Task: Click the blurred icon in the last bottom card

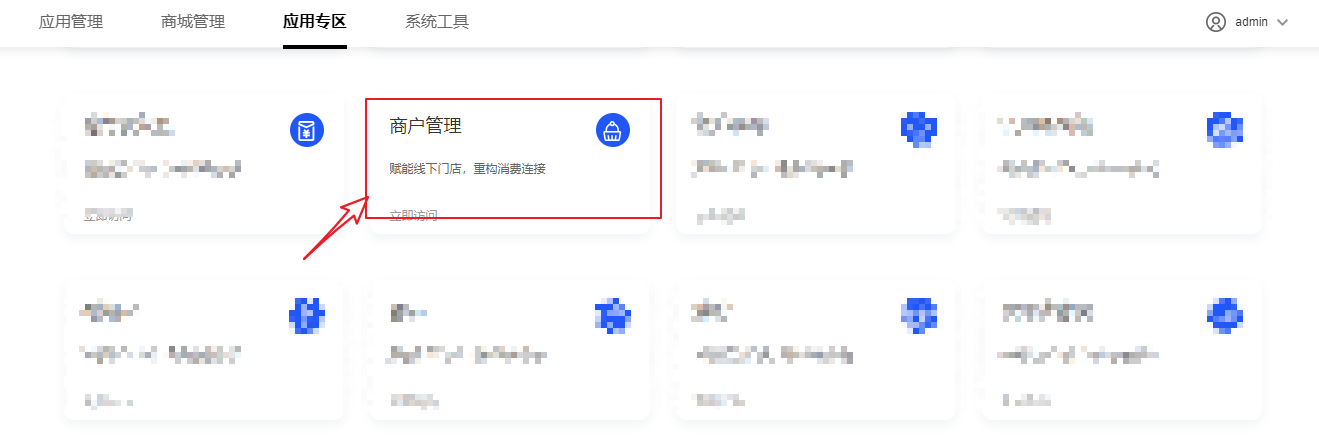Action: tap(1225, 315)
